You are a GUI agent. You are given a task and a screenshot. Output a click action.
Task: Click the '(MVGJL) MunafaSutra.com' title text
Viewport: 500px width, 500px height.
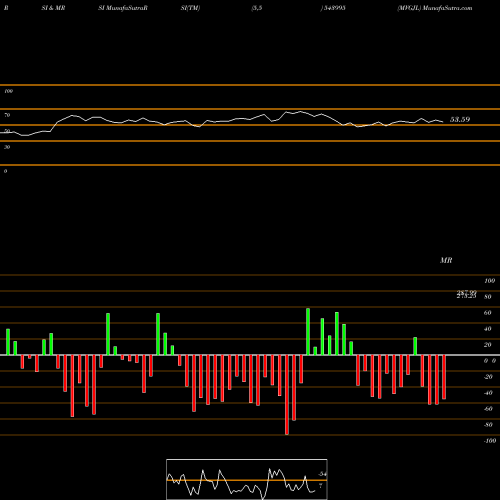tap(435, 8)
